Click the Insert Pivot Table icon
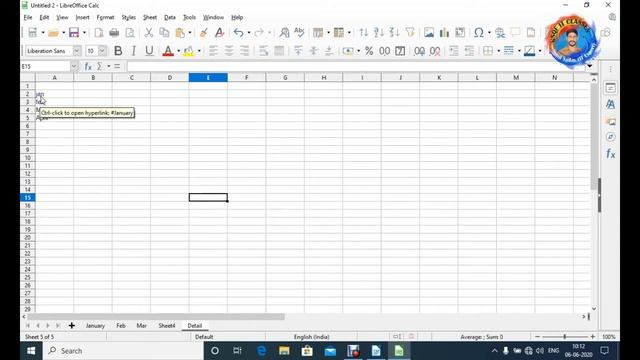The height and width of the screenshot is (360, 640). click(460, 33)
